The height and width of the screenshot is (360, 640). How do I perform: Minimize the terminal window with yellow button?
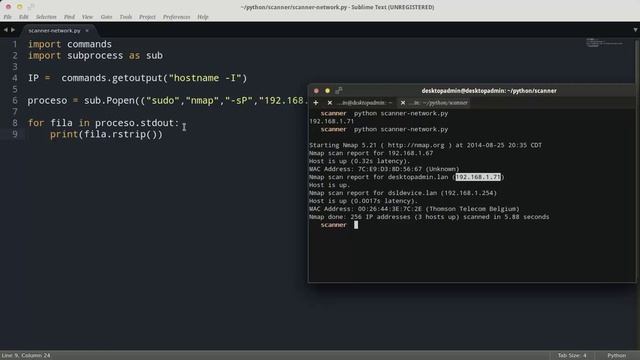point(327,91)
